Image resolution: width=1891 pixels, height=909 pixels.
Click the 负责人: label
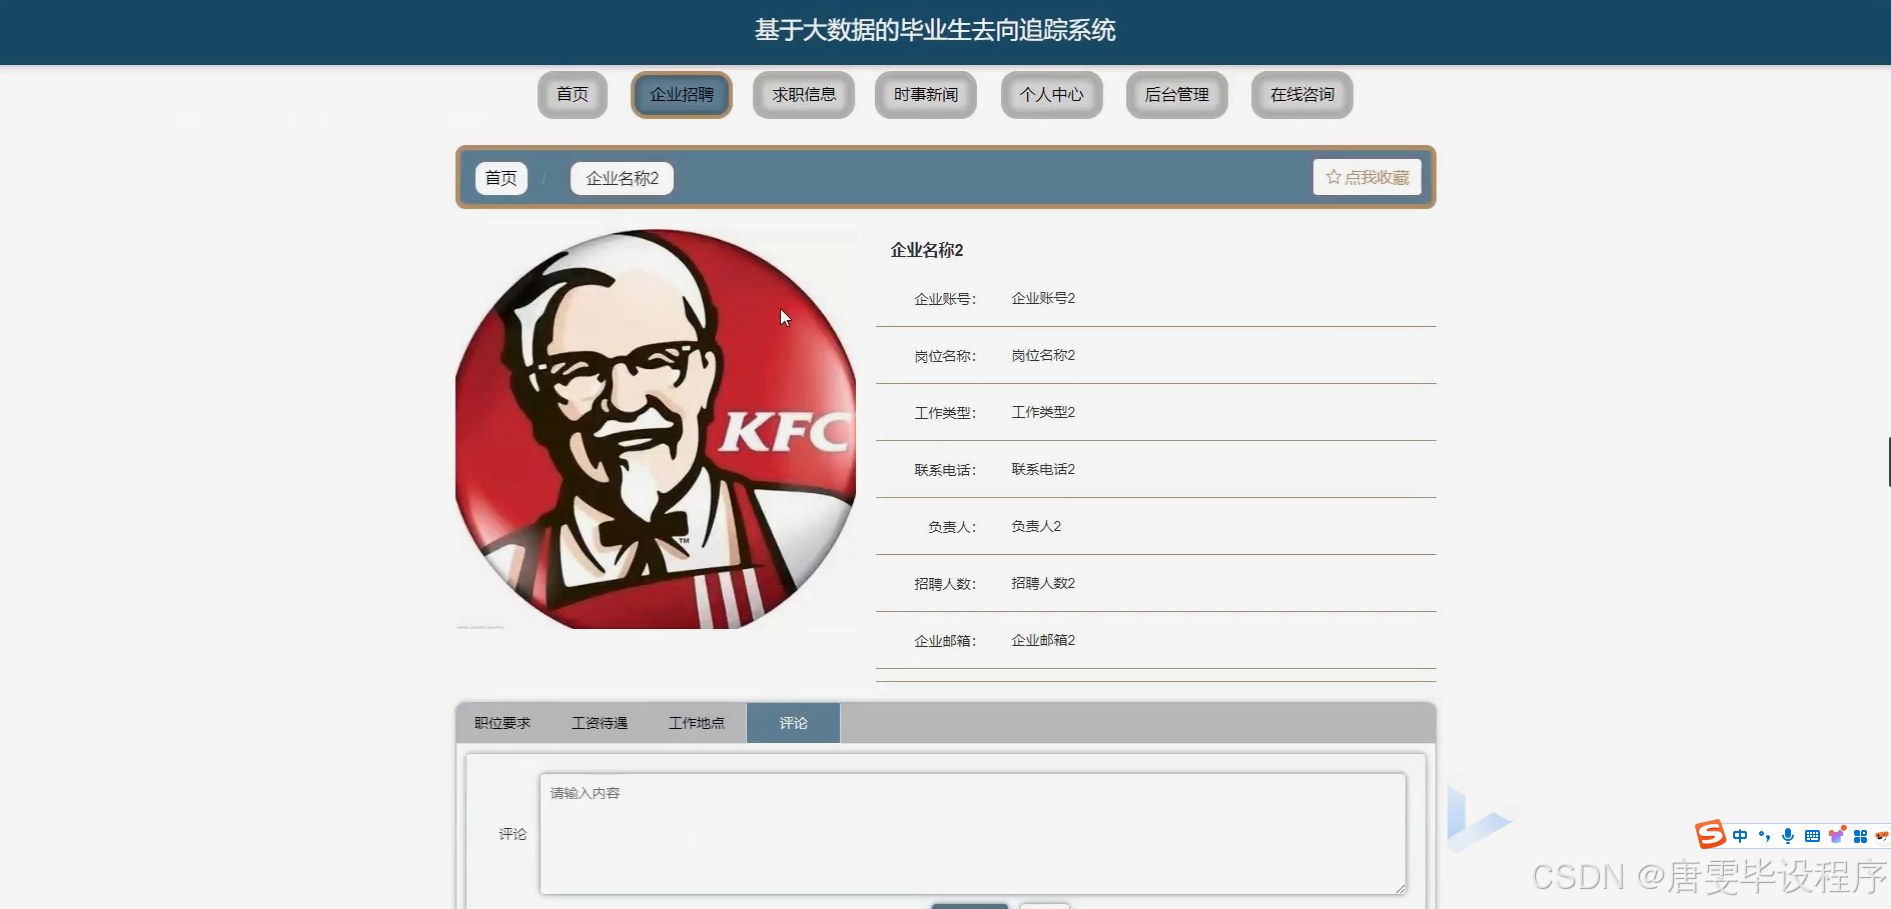pos(952,527)
